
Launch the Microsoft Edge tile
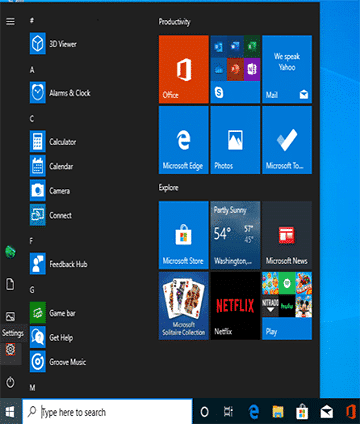pyautogui.click(x=184, y=140)
